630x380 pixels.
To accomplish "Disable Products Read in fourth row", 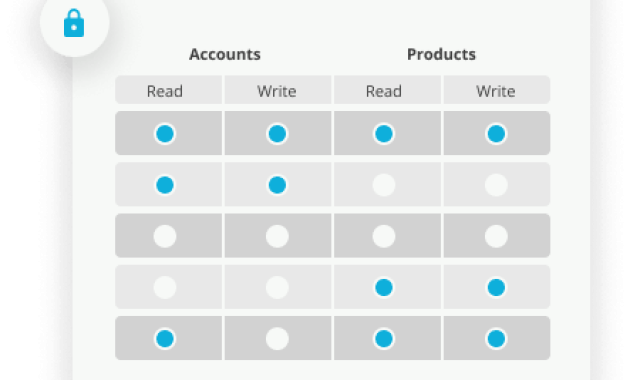I will pos(384,287).
